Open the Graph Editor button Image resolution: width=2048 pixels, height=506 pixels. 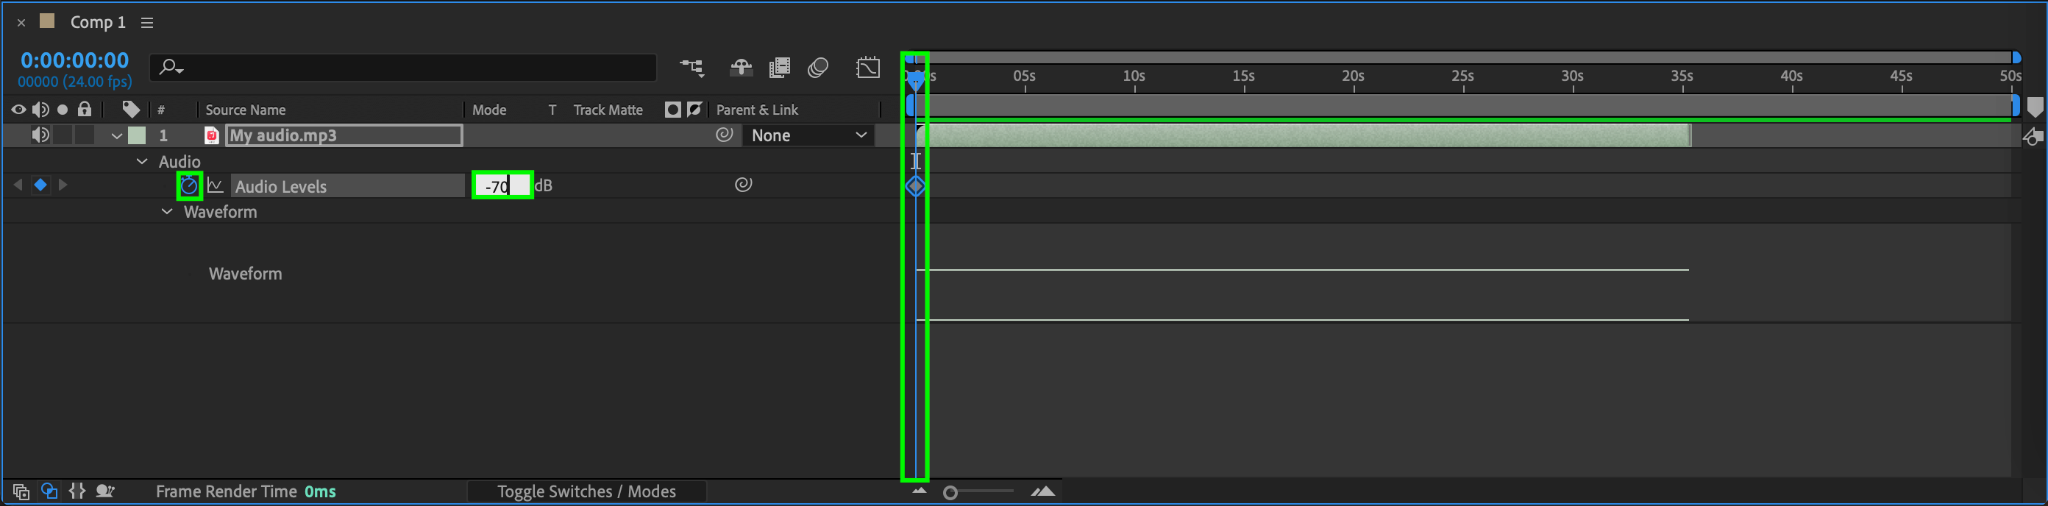click(868, 67)
